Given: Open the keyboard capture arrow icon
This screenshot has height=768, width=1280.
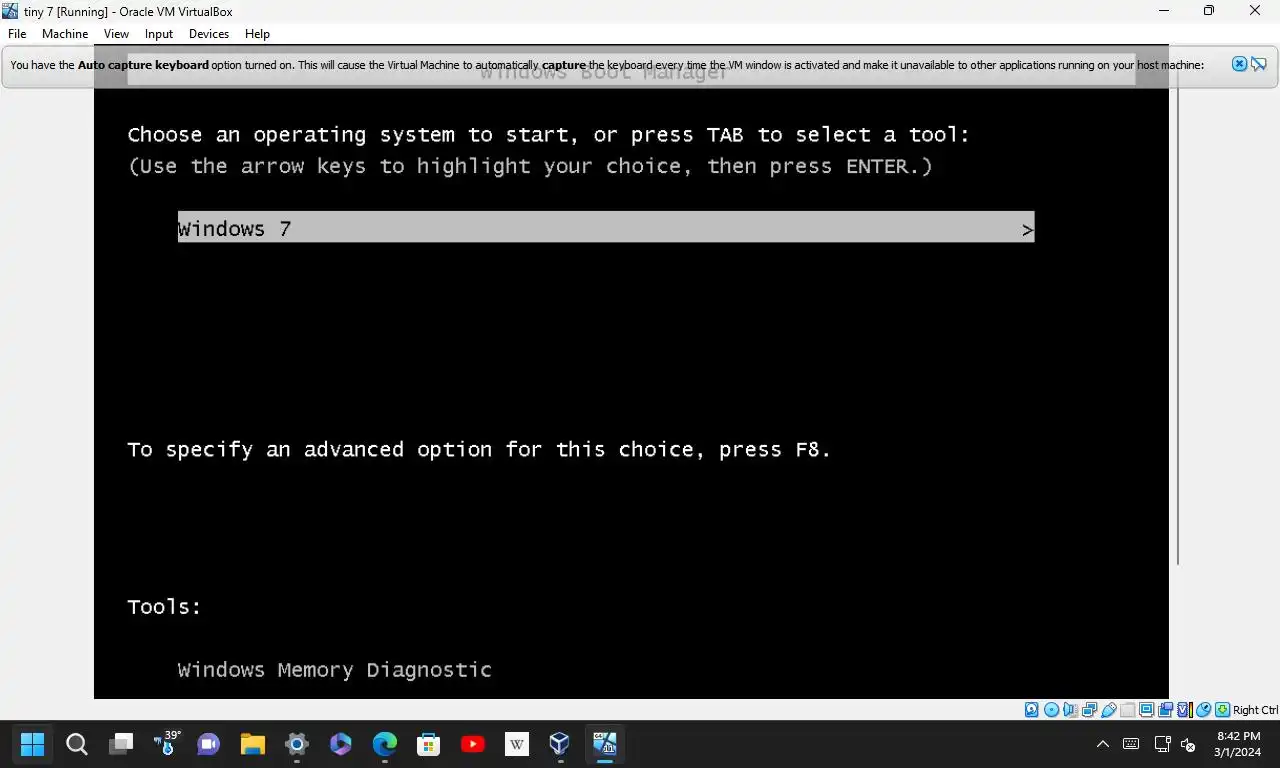Looking at the screenshot, I should [x=1222, y=710].
